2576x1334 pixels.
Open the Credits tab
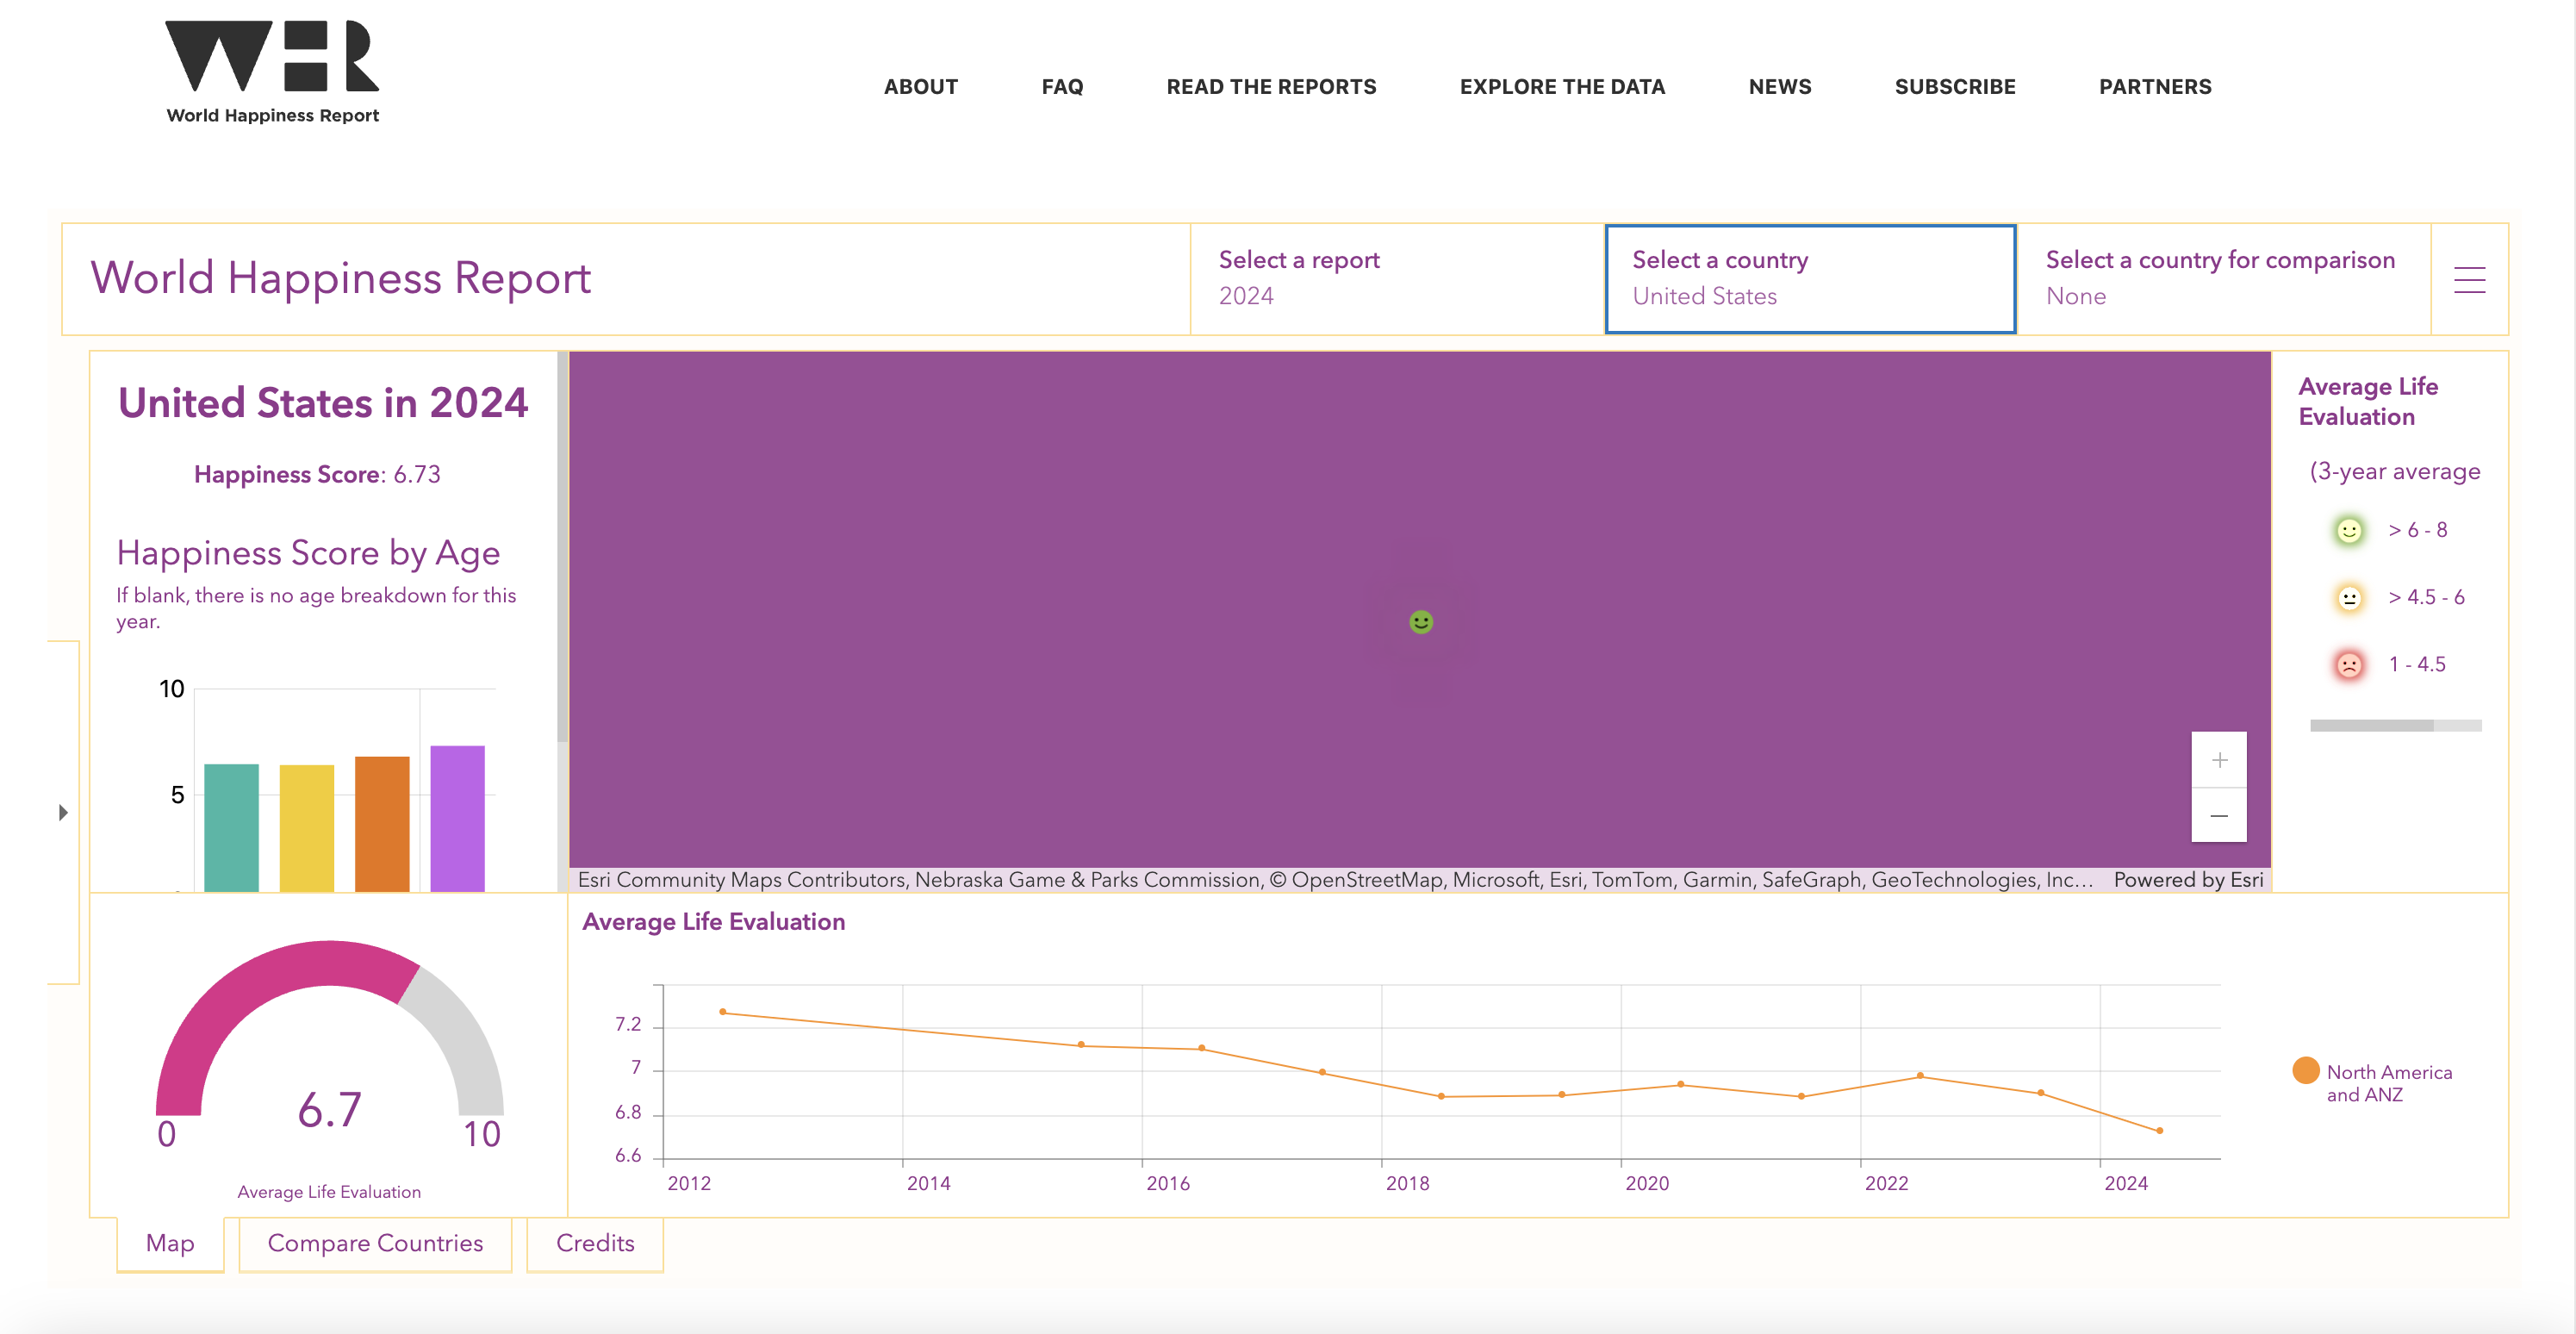point(595,1243)
